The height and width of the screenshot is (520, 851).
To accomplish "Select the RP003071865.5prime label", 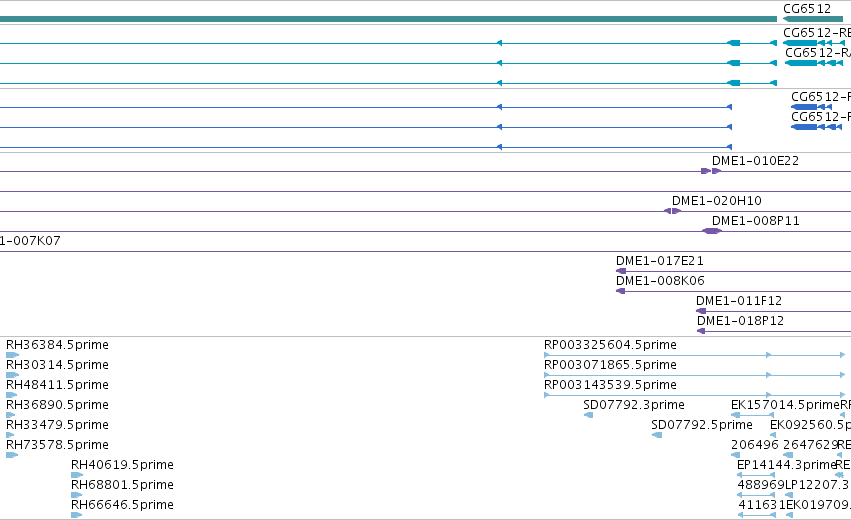I will click(x=610, y=365).
